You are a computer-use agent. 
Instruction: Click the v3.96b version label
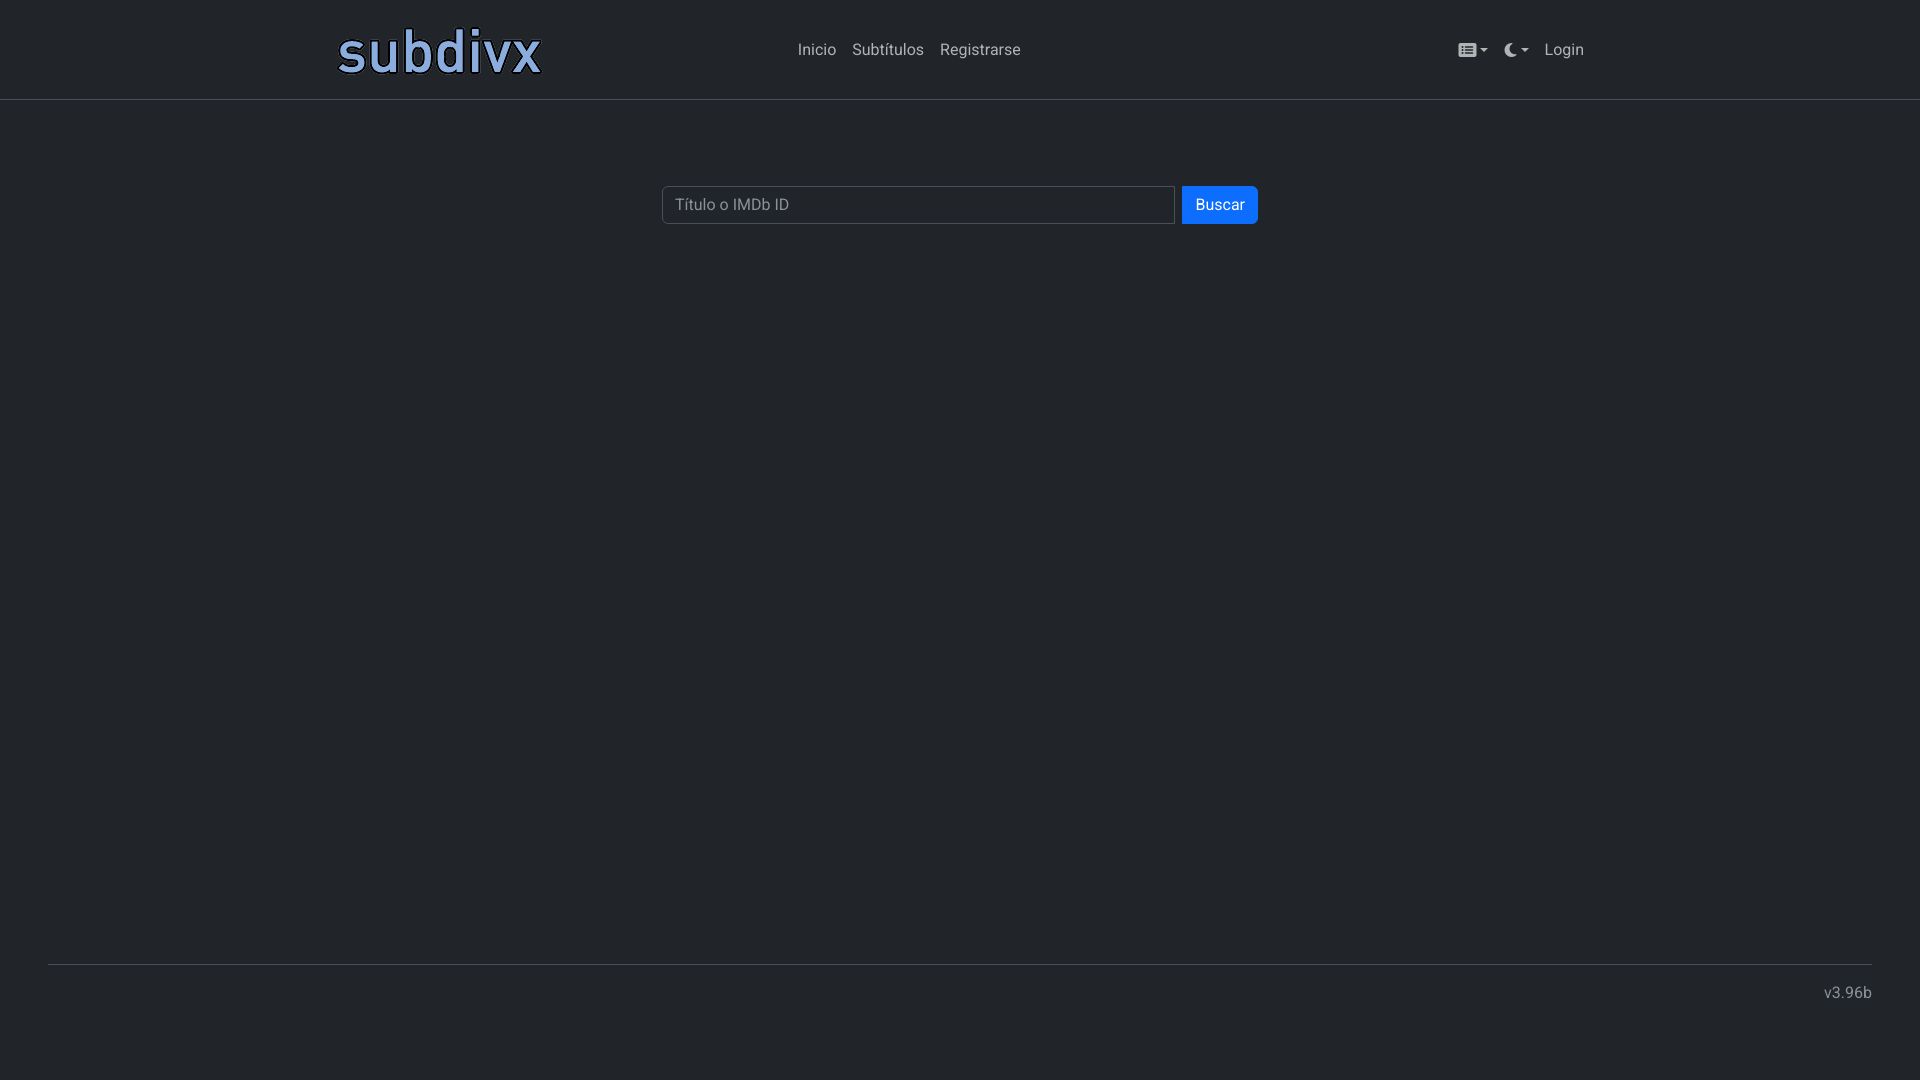[x=1846, y=993]
